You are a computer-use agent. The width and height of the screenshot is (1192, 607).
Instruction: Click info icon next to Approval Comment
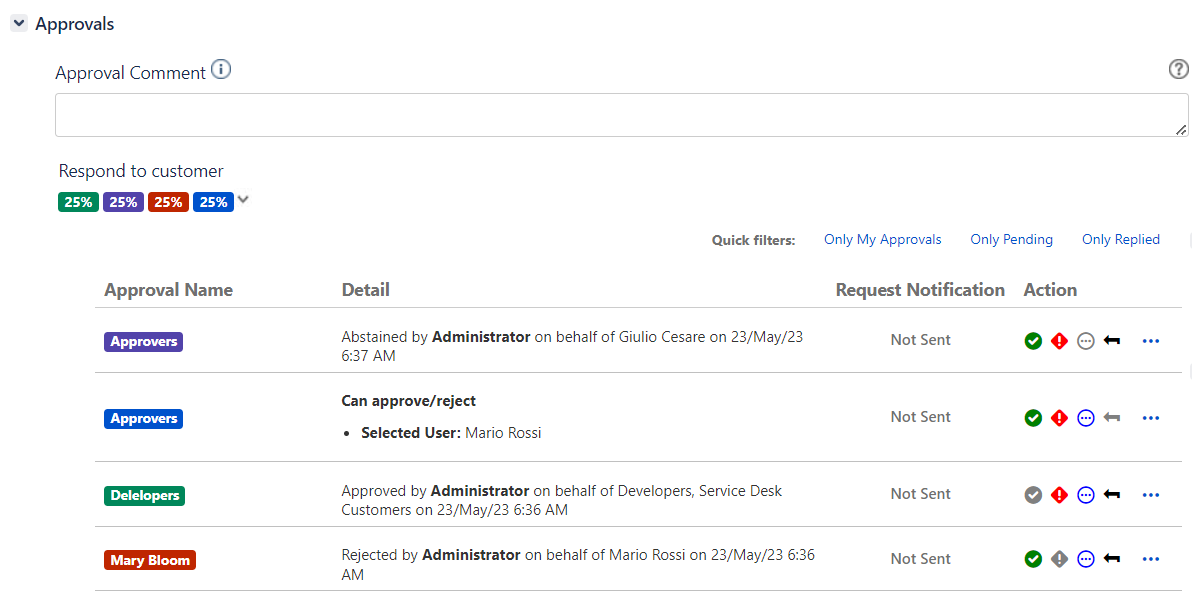[220, 69]
